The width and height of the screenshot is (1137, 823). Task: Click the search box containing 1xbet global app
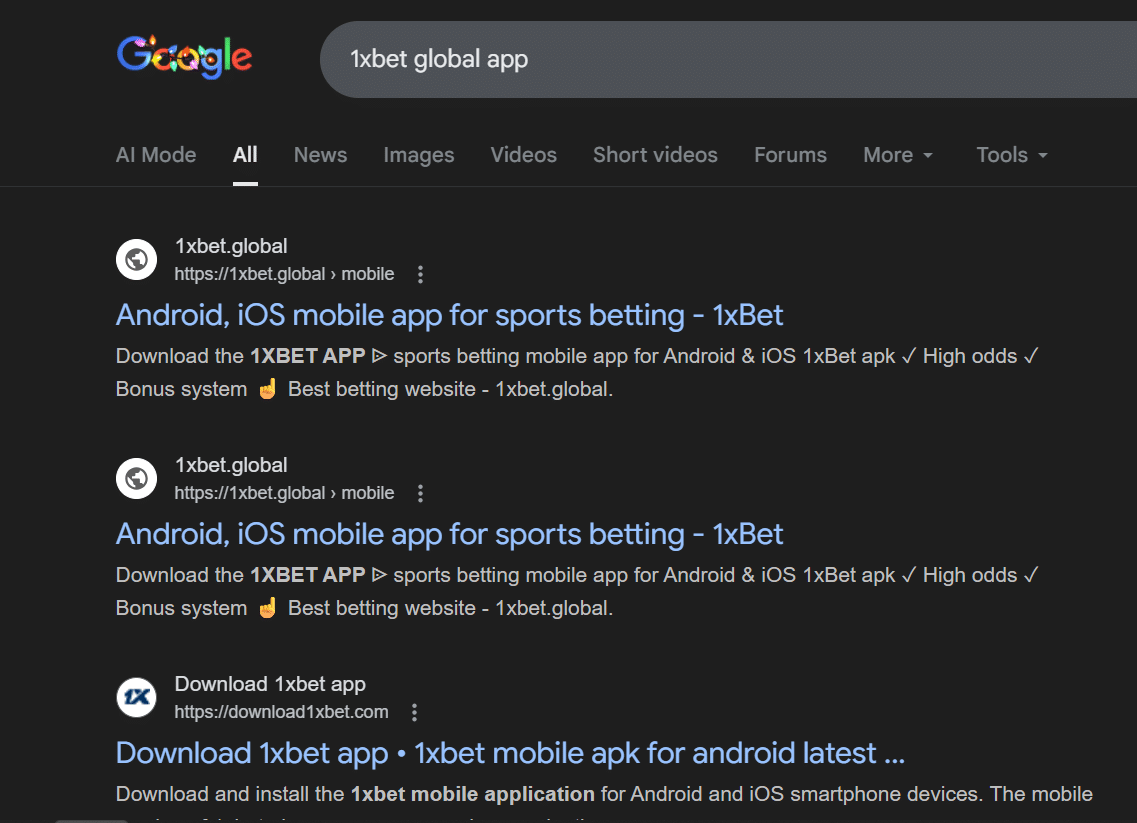point(700,59)
